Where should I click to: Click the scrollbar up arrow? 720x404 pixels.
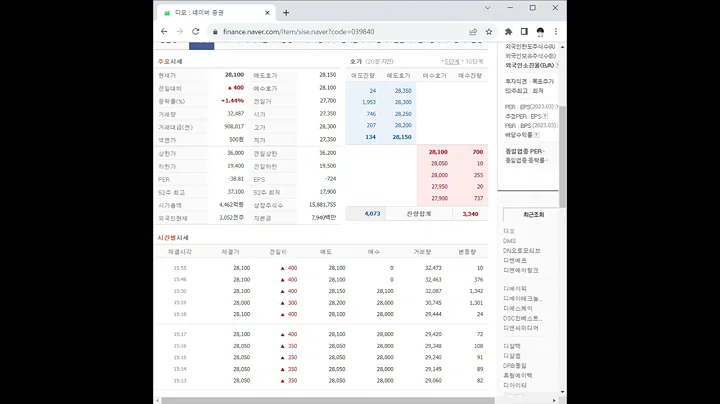tap(562, 47)
